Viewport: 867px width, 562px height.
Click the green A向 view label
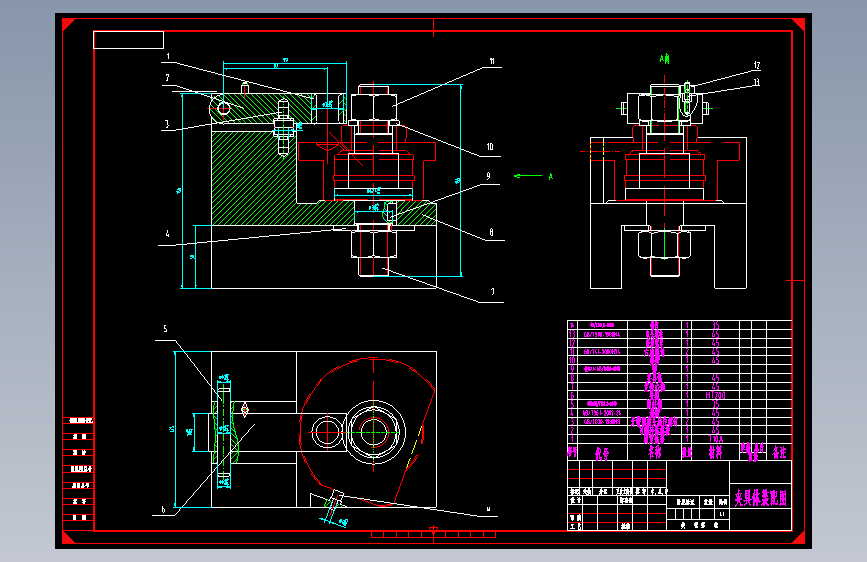665,58
